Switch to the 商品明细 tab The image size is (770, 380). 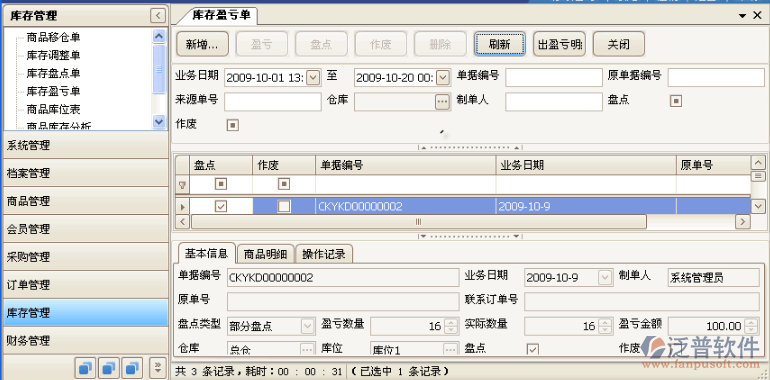(266, 254)
